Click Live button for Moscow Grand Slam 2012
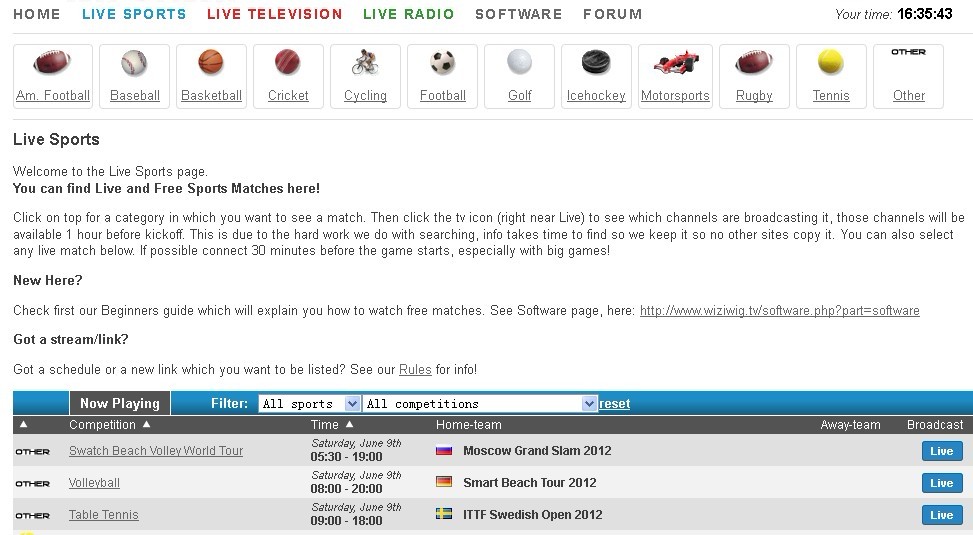This screenshot has width=973, height=535. pos(942,451)
